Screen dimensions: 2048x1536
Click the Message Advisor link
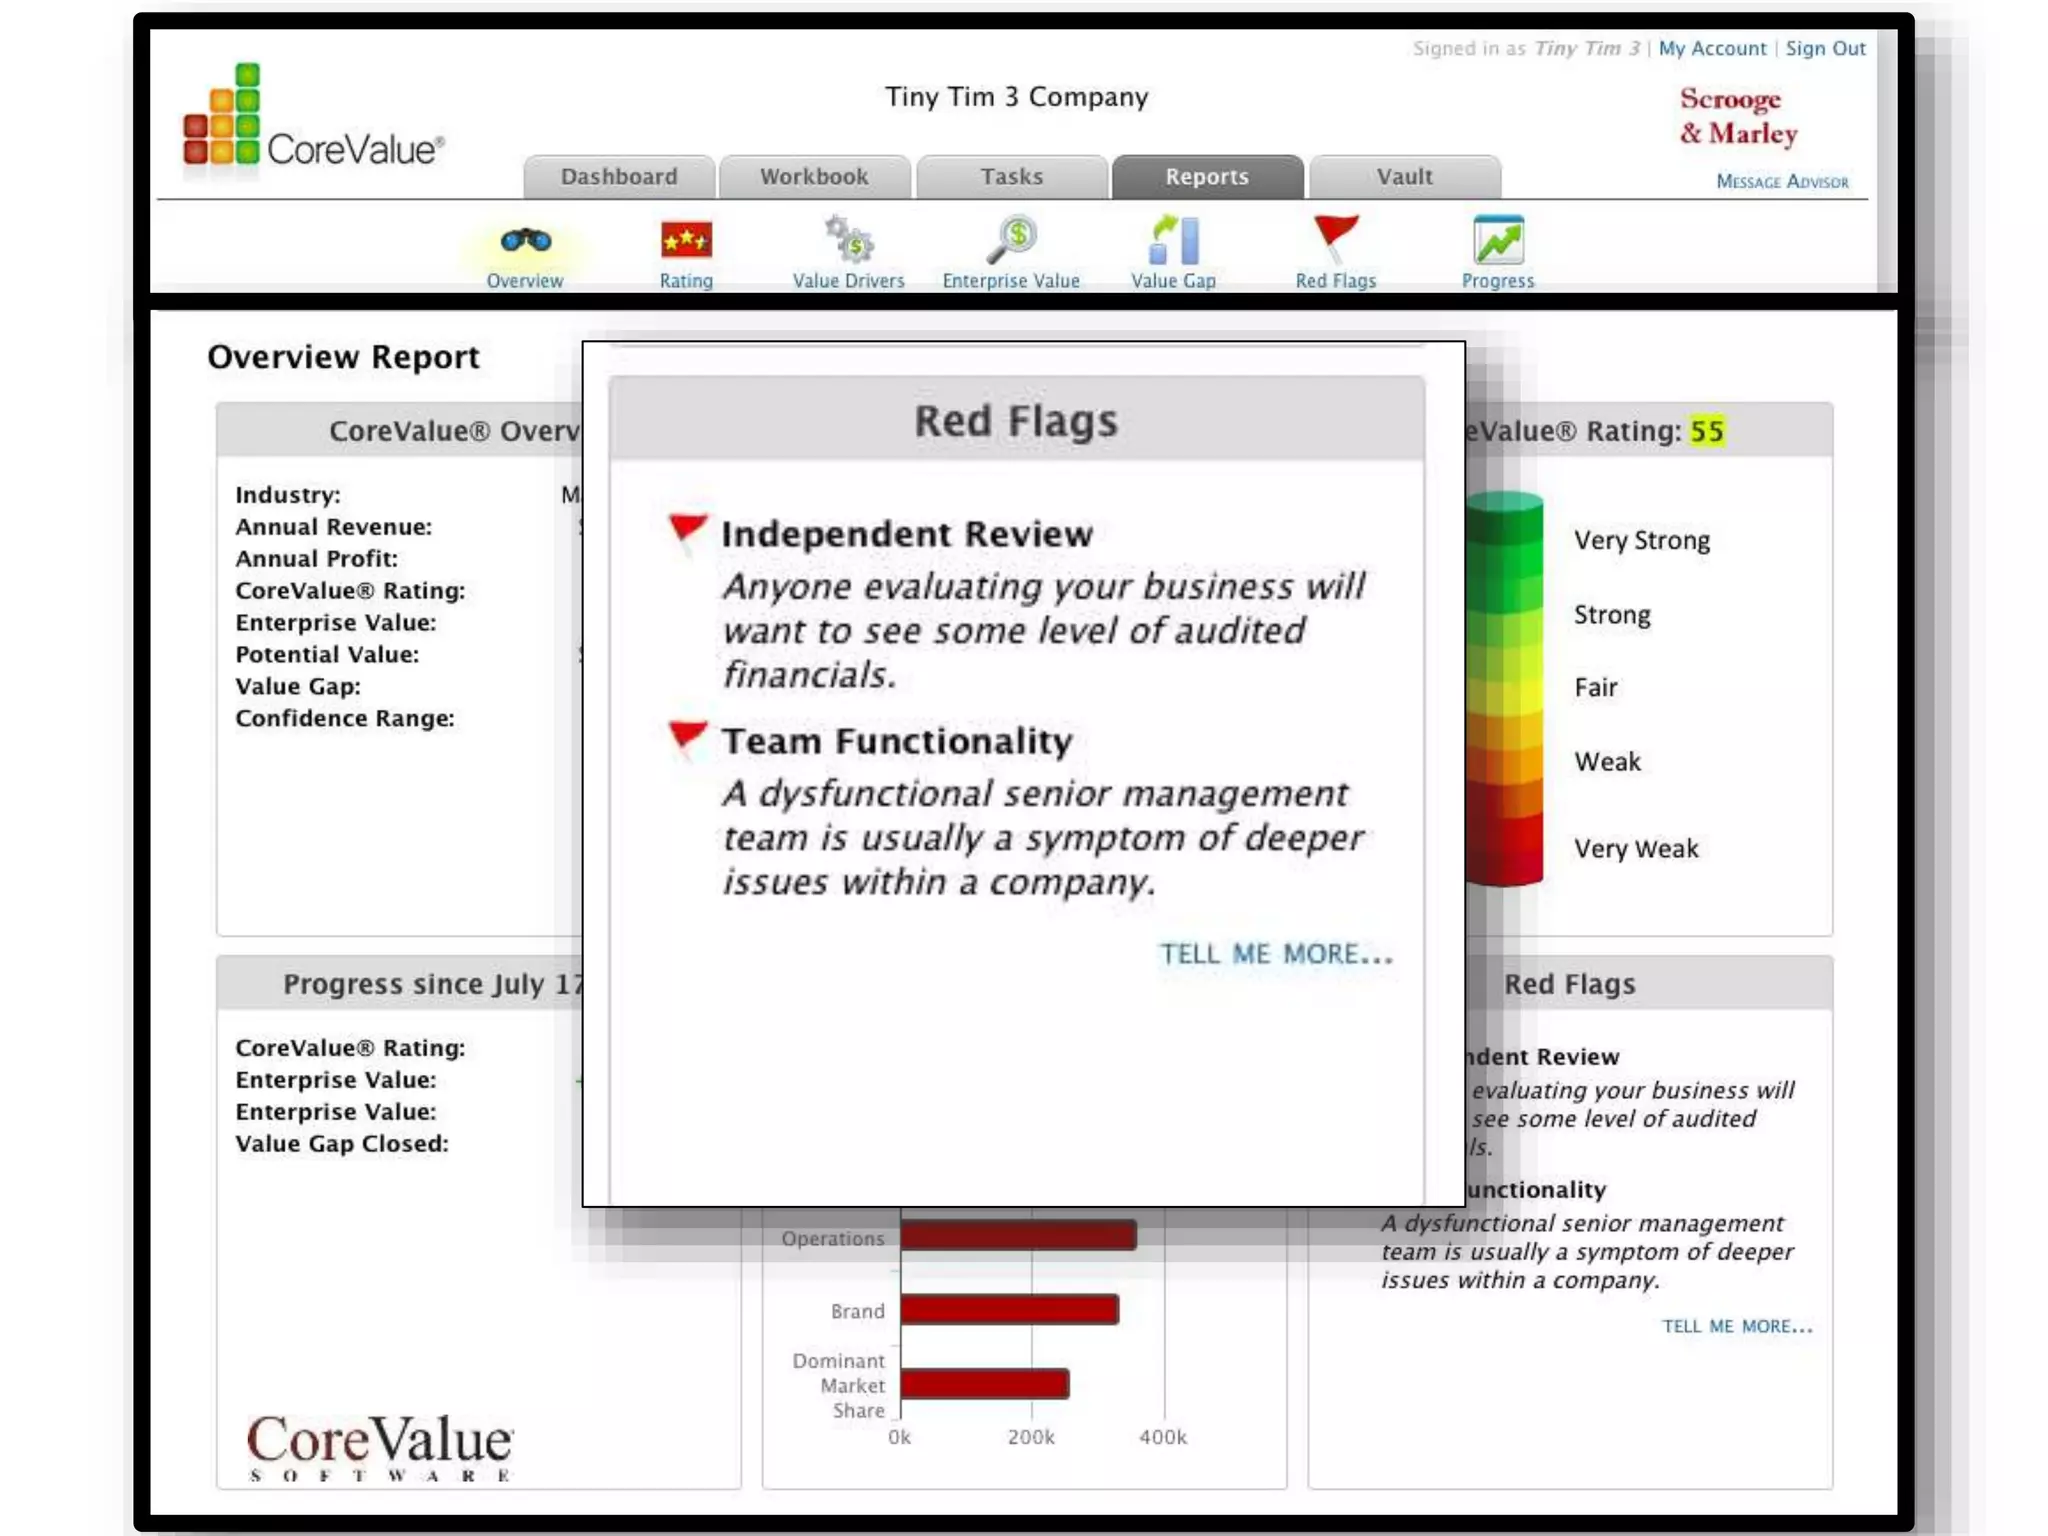[x=1782, y=182]
